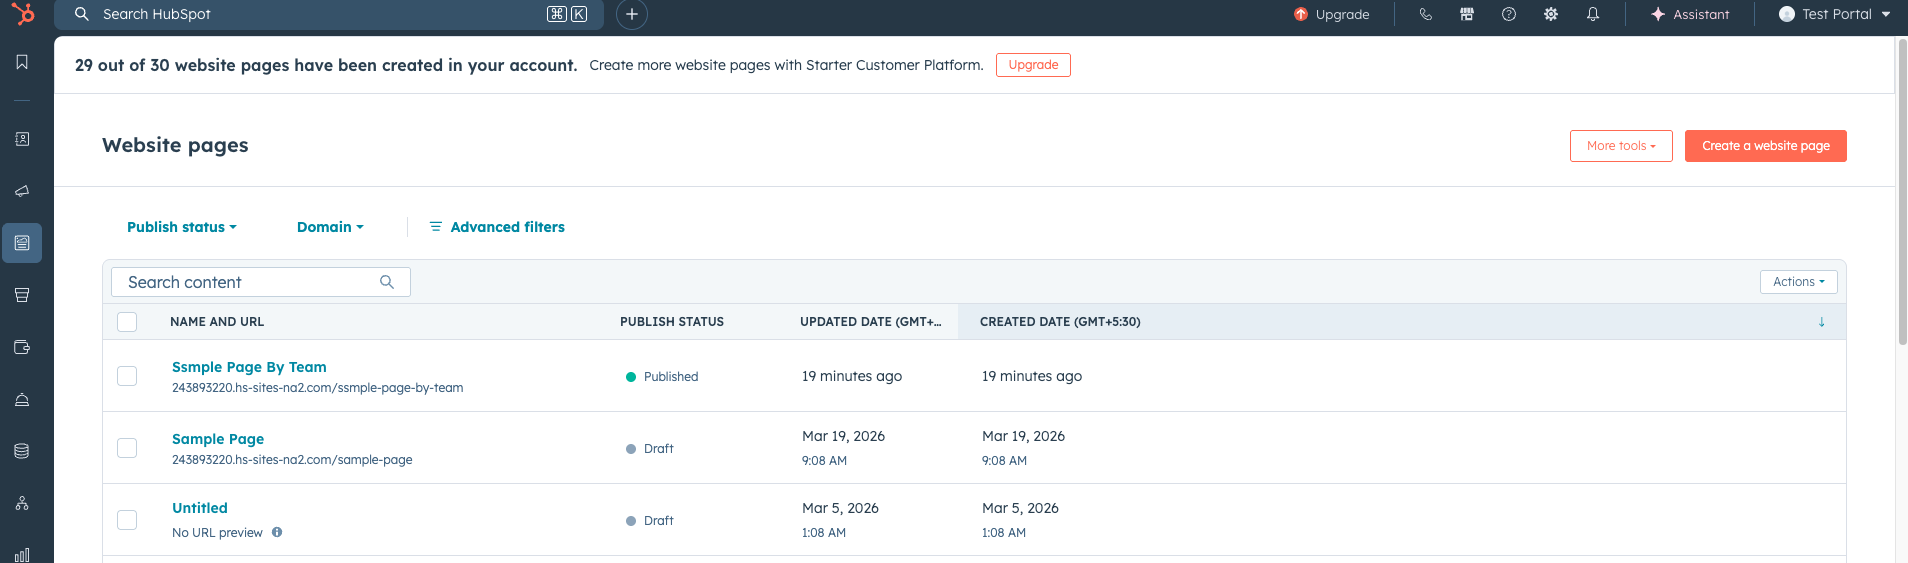Open the Test Portal account menu
1908x563 pixels.
pyautogui.click(x=1835, y=14)
